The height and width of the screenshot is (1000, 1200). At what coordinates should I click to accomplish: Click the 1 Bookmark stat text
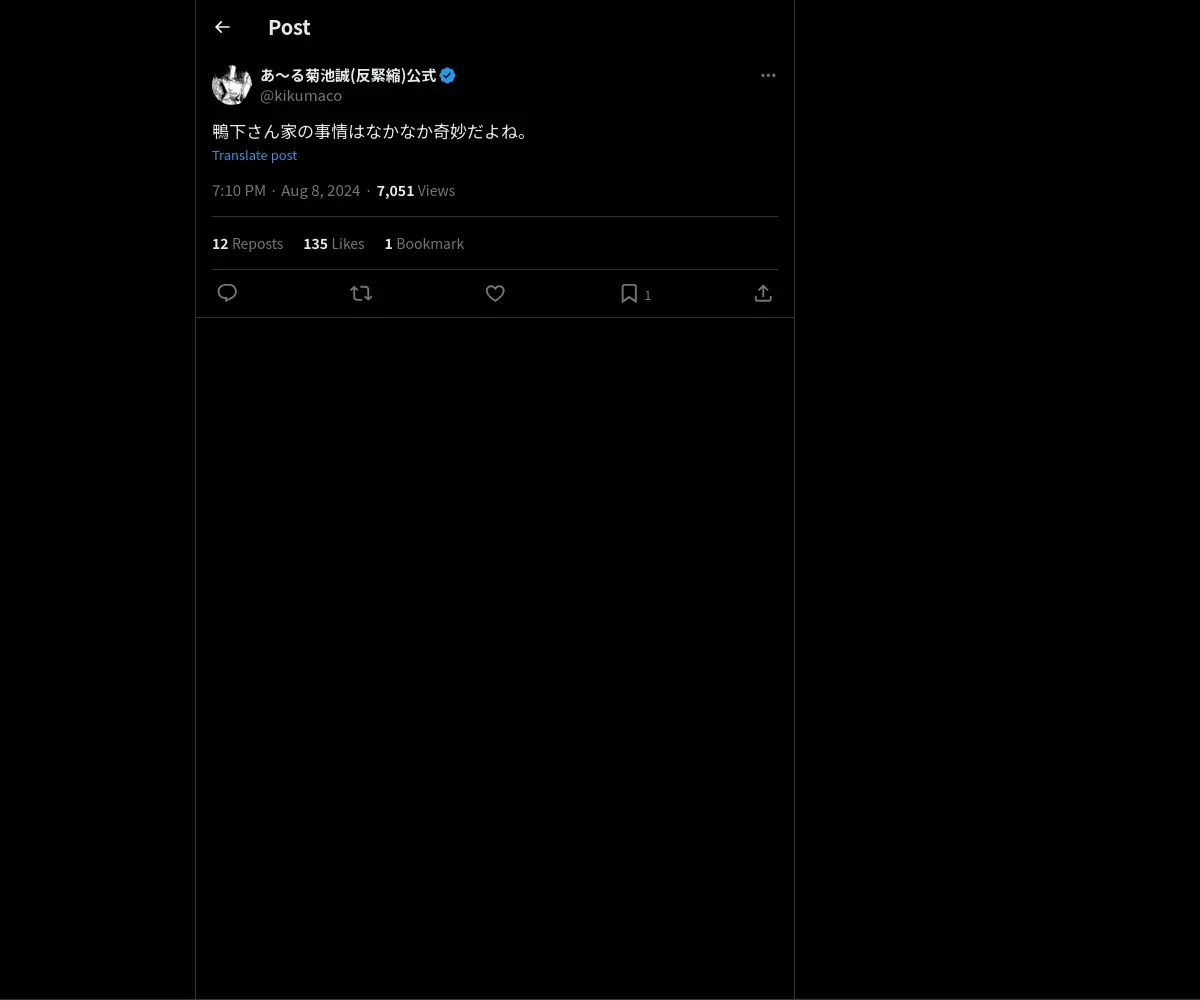(424, 244)
